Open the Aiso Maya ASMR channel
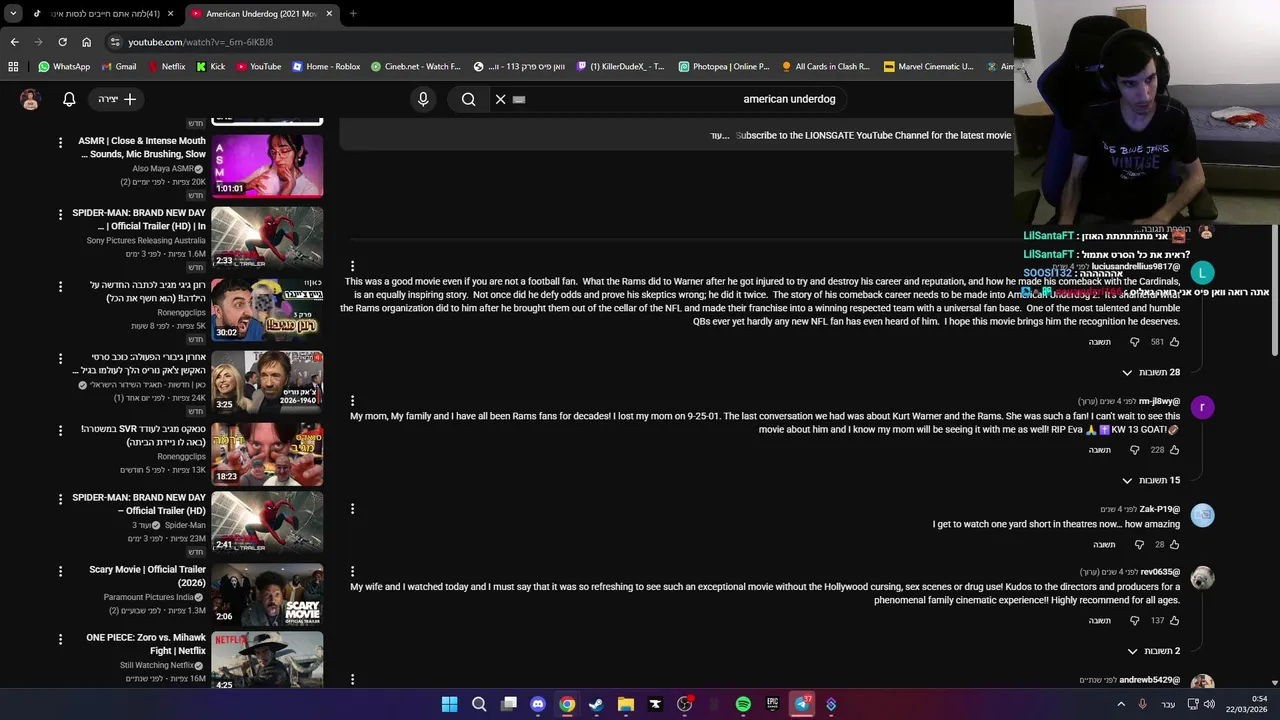 (x=163, y=169)
